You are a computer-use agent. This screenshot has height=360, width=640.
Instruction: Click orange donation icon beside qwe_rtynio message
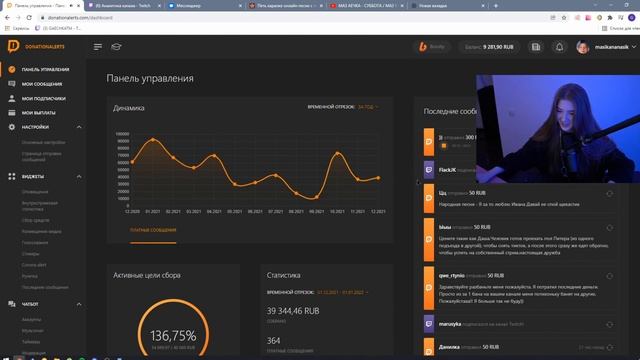pos(429,288)
